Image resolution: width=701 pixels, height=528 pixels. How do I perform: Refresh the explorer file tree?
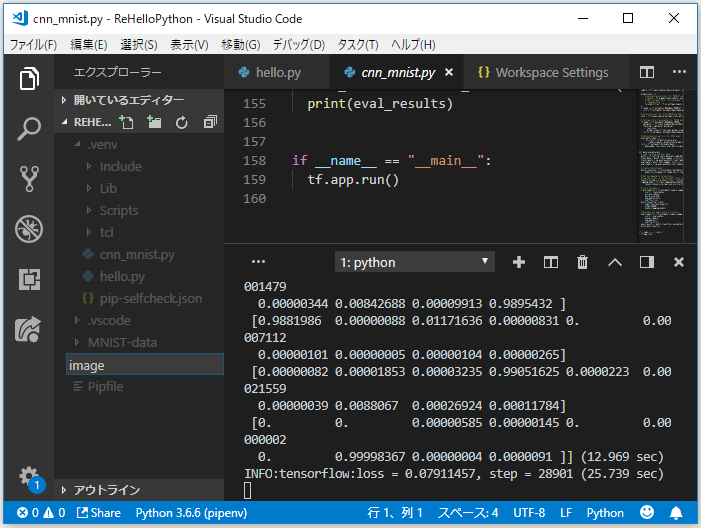click(x=182, y=122)
